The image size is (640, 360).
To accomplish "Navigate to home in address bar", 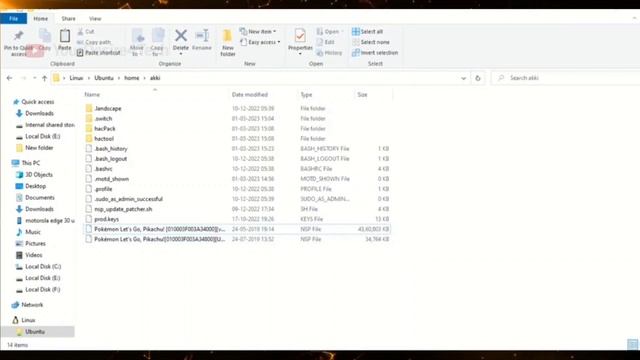I will pyautogui.click(x=131, y=78).
